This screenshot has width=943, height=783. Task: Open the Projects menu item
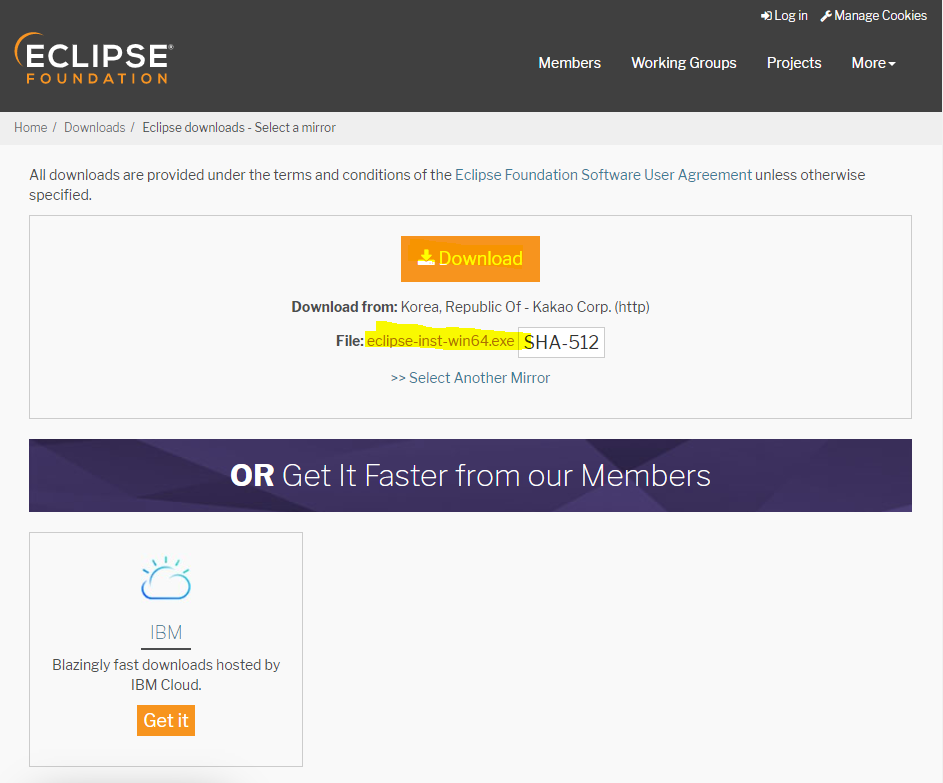coord(794,63)
